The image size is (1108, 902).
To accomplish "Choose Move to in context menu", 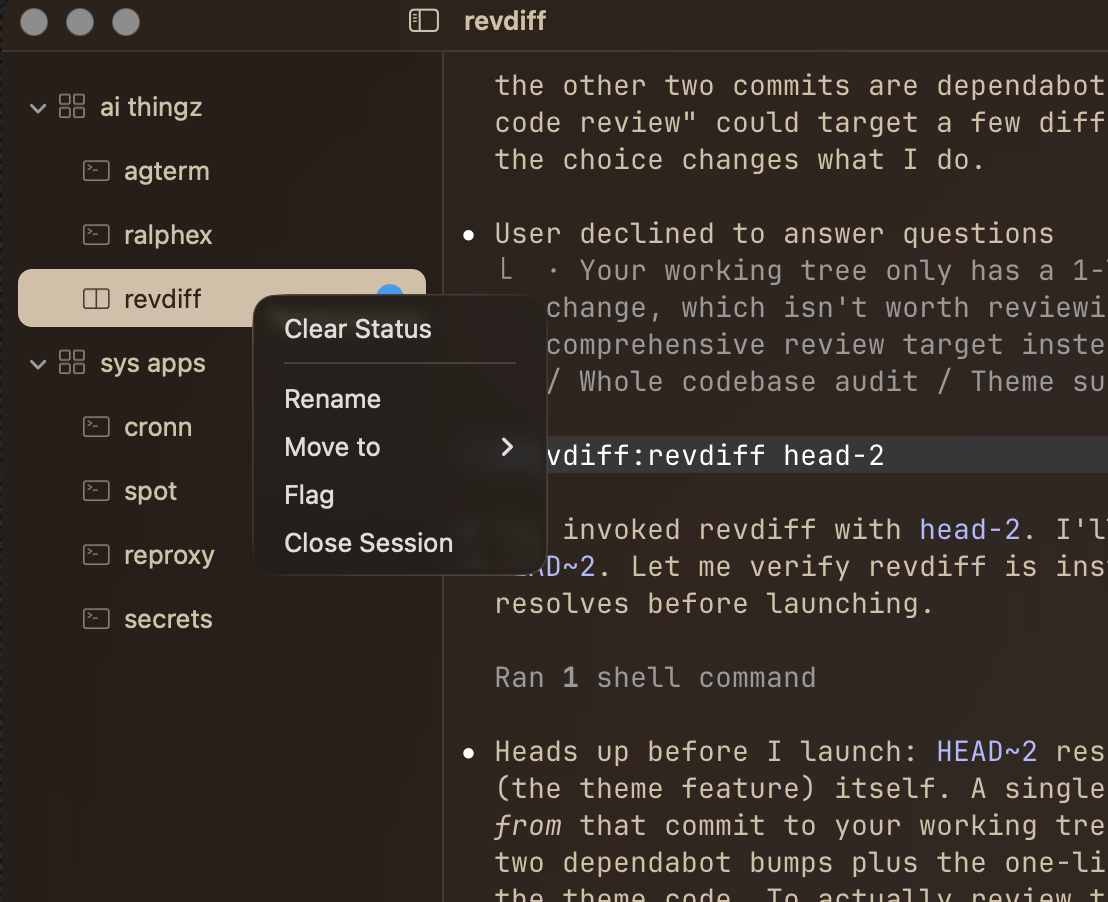I will coord(400,447).
